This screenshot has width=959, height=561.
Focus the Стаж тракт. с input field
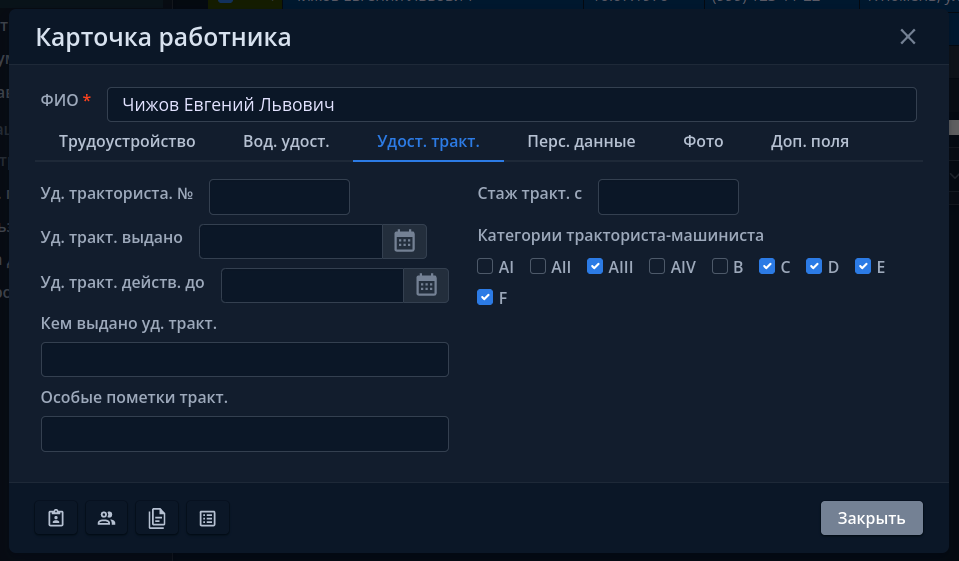(x=668, y=197)
